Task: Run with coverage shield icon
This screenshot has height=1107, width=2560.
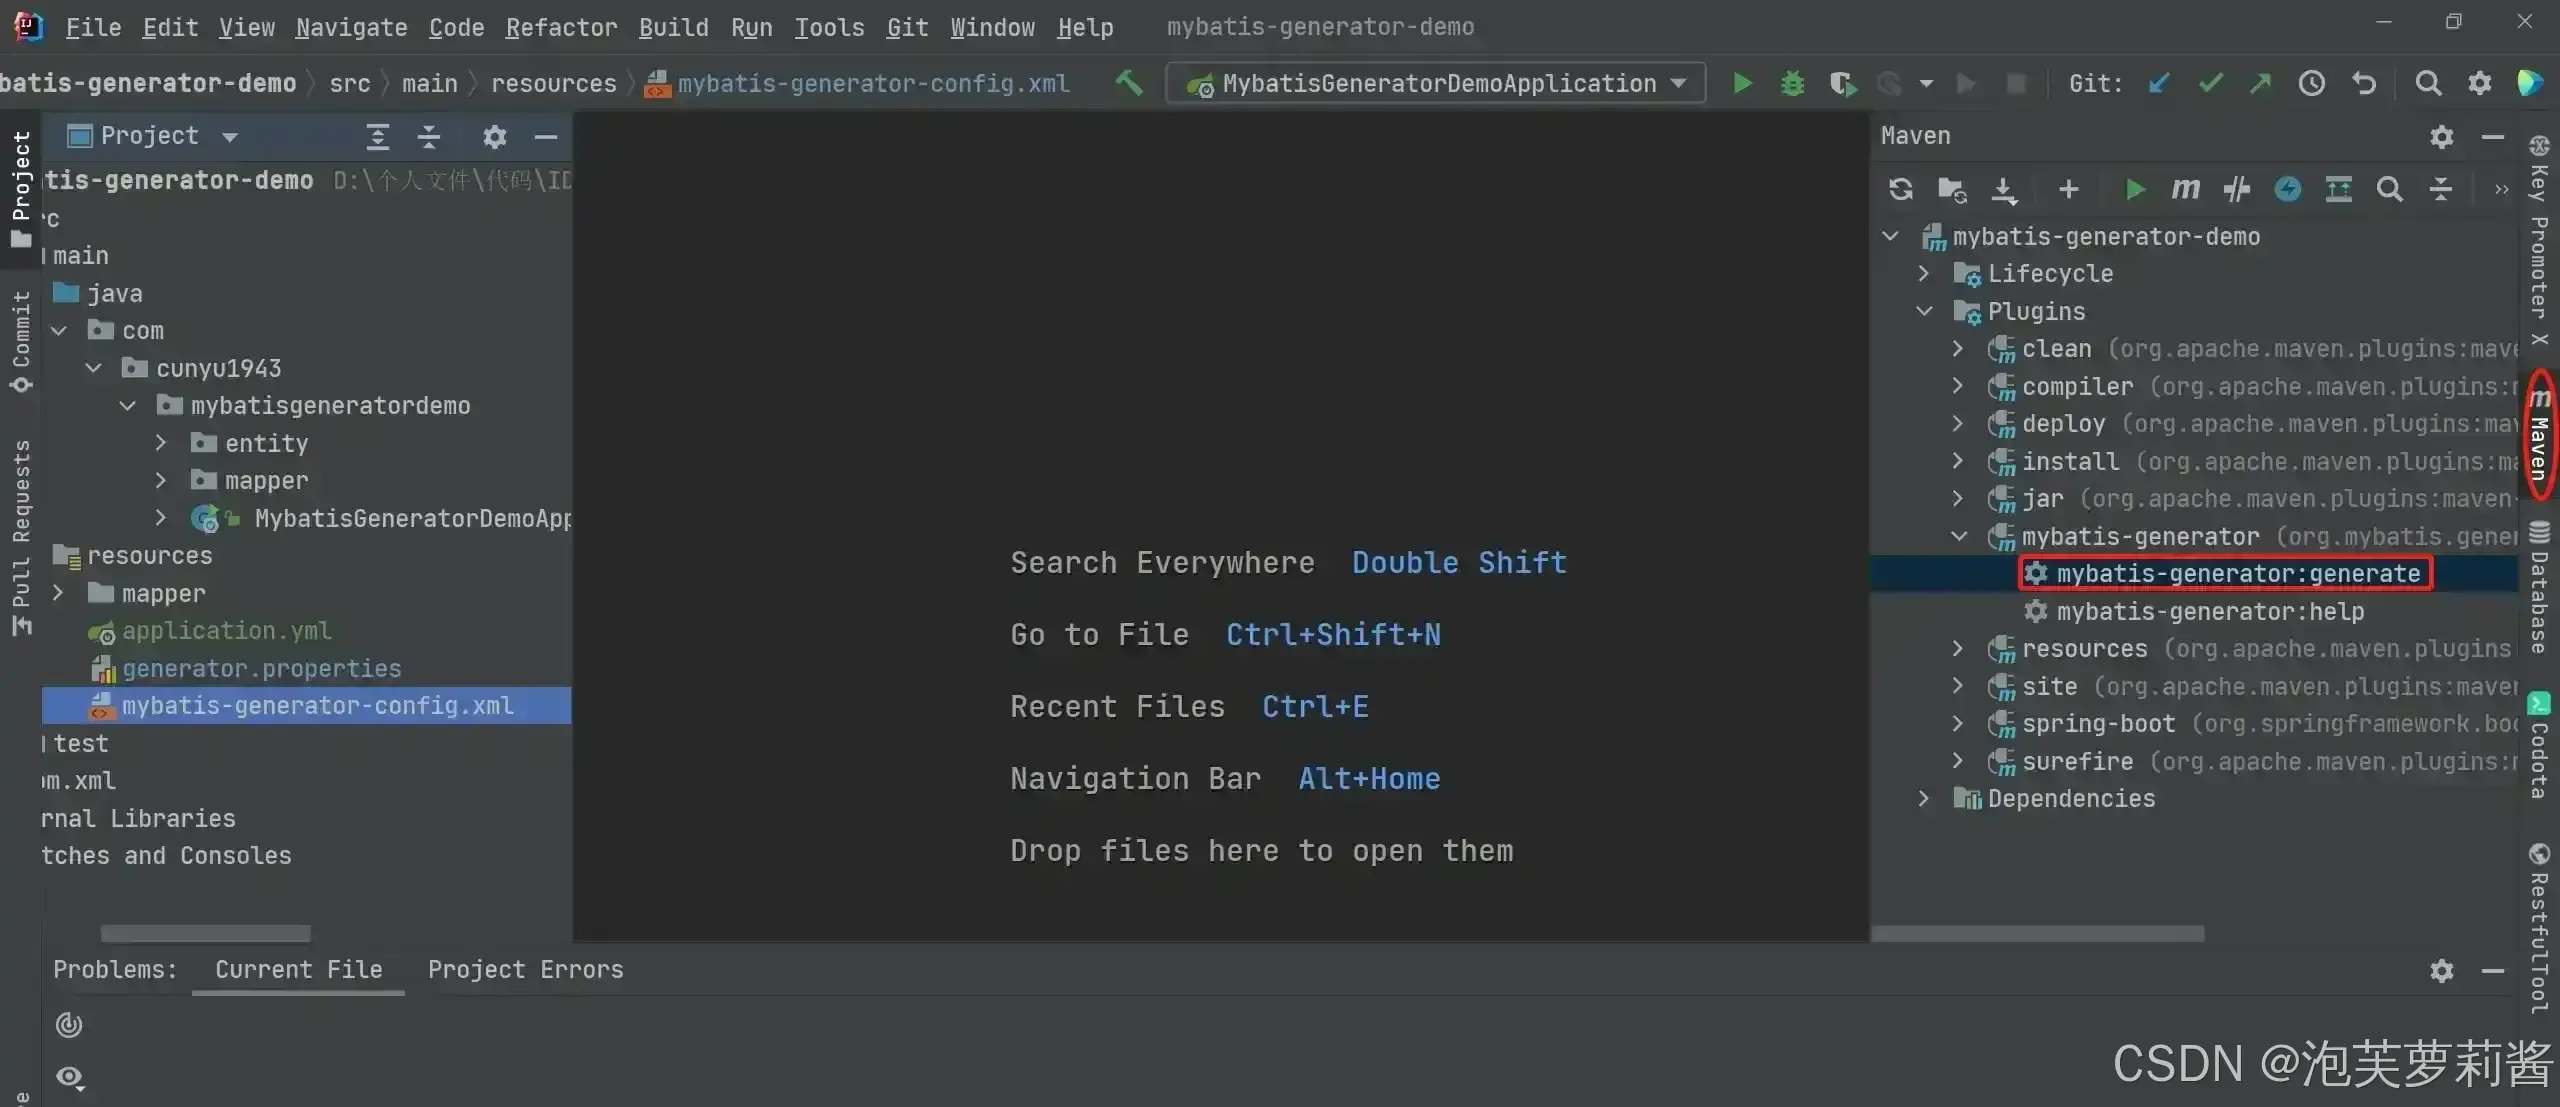Action: 1842,83
